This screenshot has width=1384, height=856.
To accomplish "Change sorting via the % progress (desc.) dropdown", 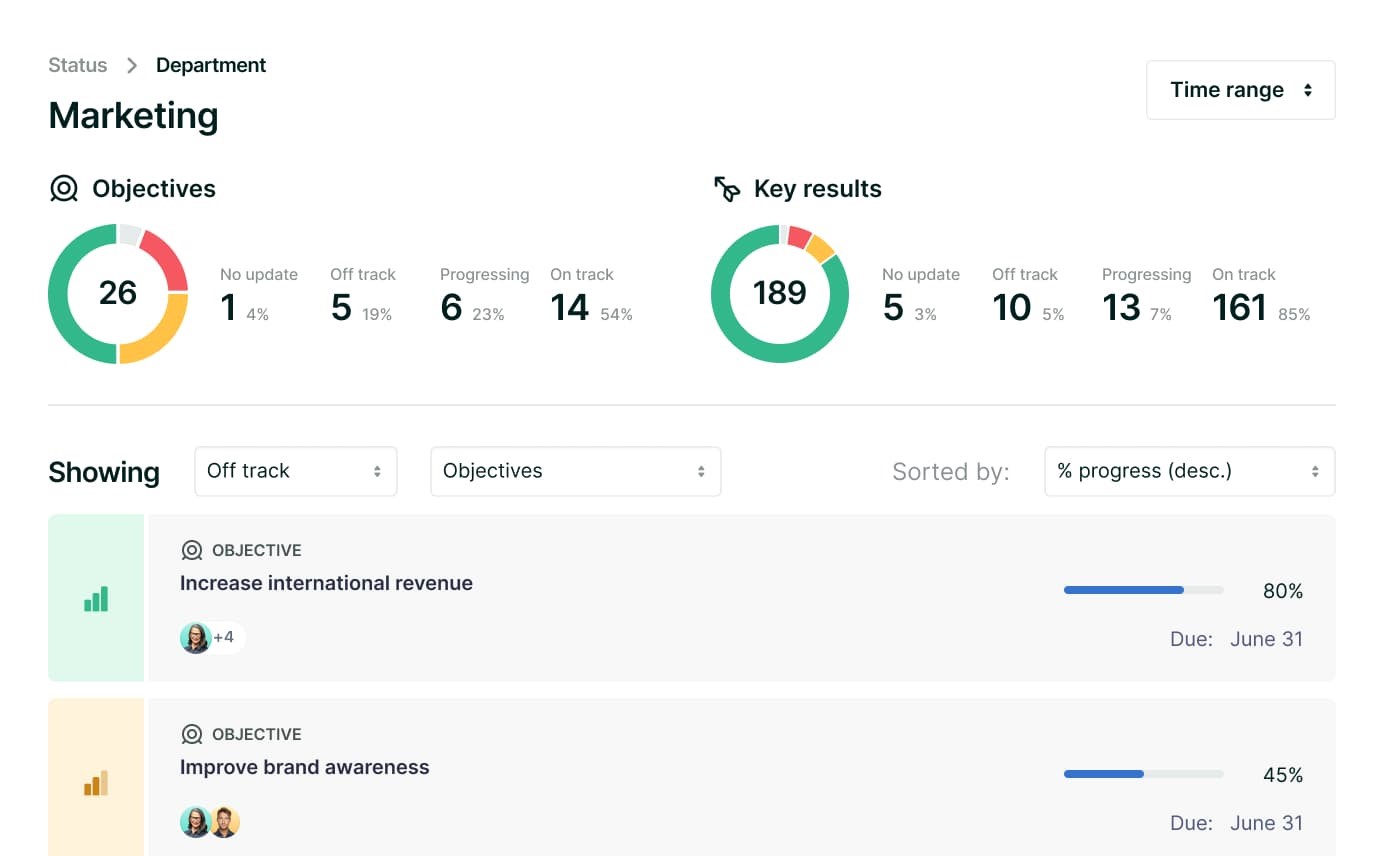I will pyautogui.click(x=1189, y=470).
